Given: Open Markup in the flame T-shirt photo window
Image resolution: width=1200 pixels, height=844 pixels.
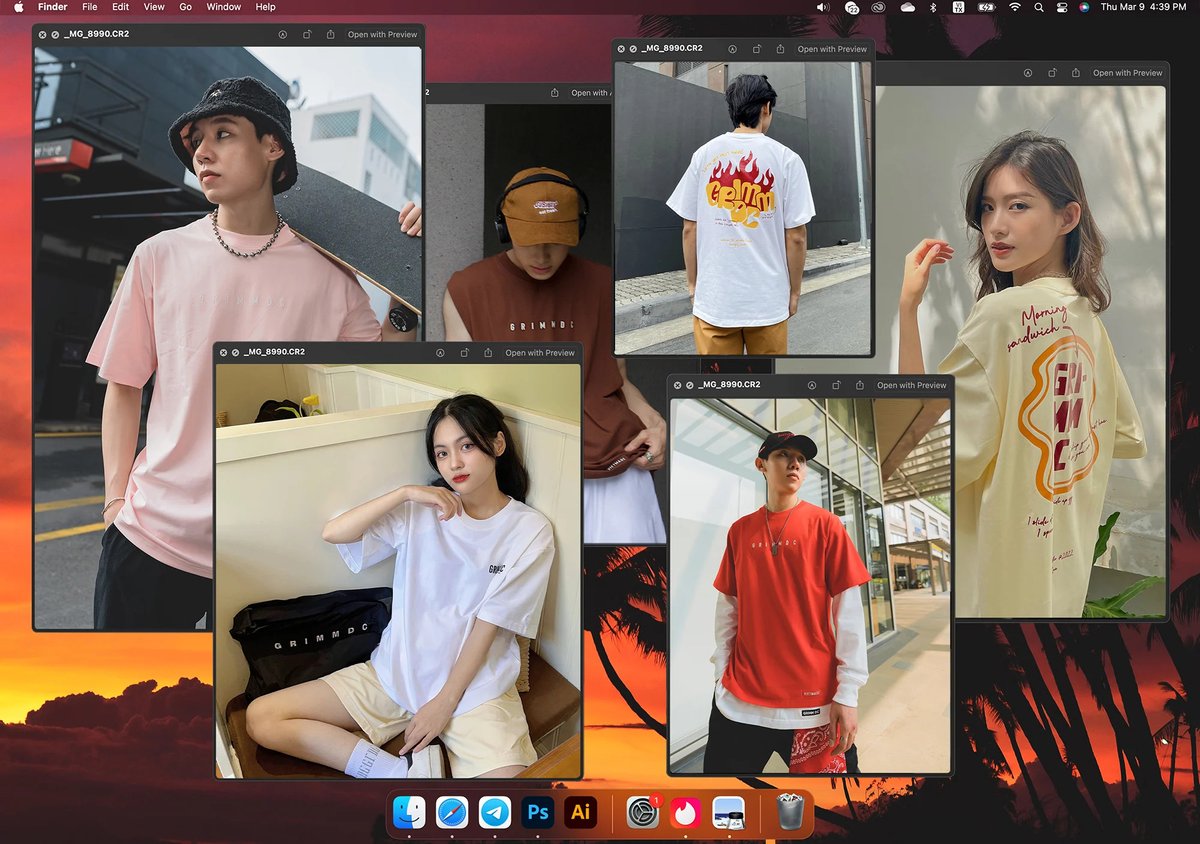Looking at the screenshot, I should 732,49.
